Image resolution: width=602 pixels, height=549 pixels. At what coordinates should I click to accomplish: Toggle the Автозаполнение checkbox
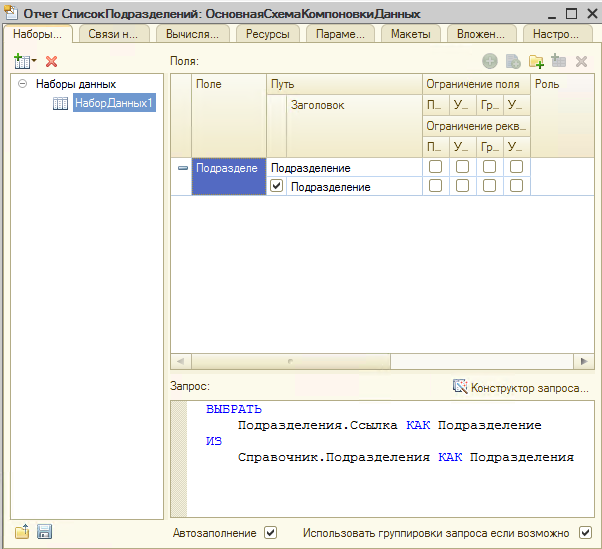pos(270,533)
